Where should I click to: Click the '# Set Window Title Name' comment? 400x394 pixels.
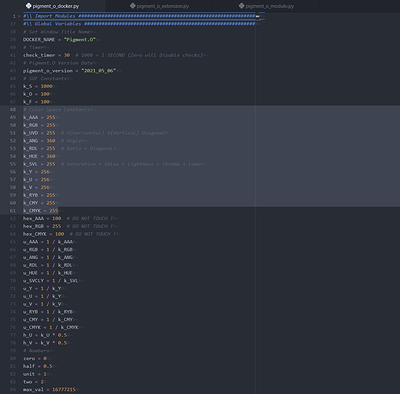56,32
